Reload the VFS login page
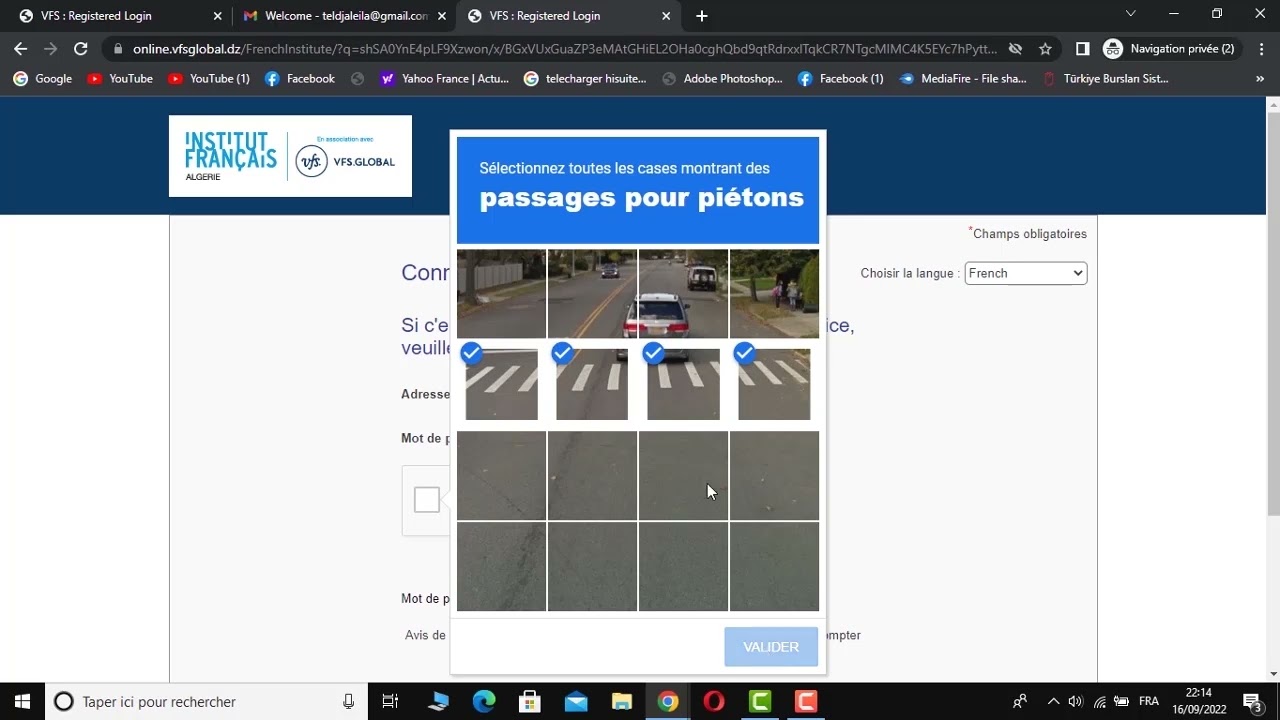 pos(81,48)
